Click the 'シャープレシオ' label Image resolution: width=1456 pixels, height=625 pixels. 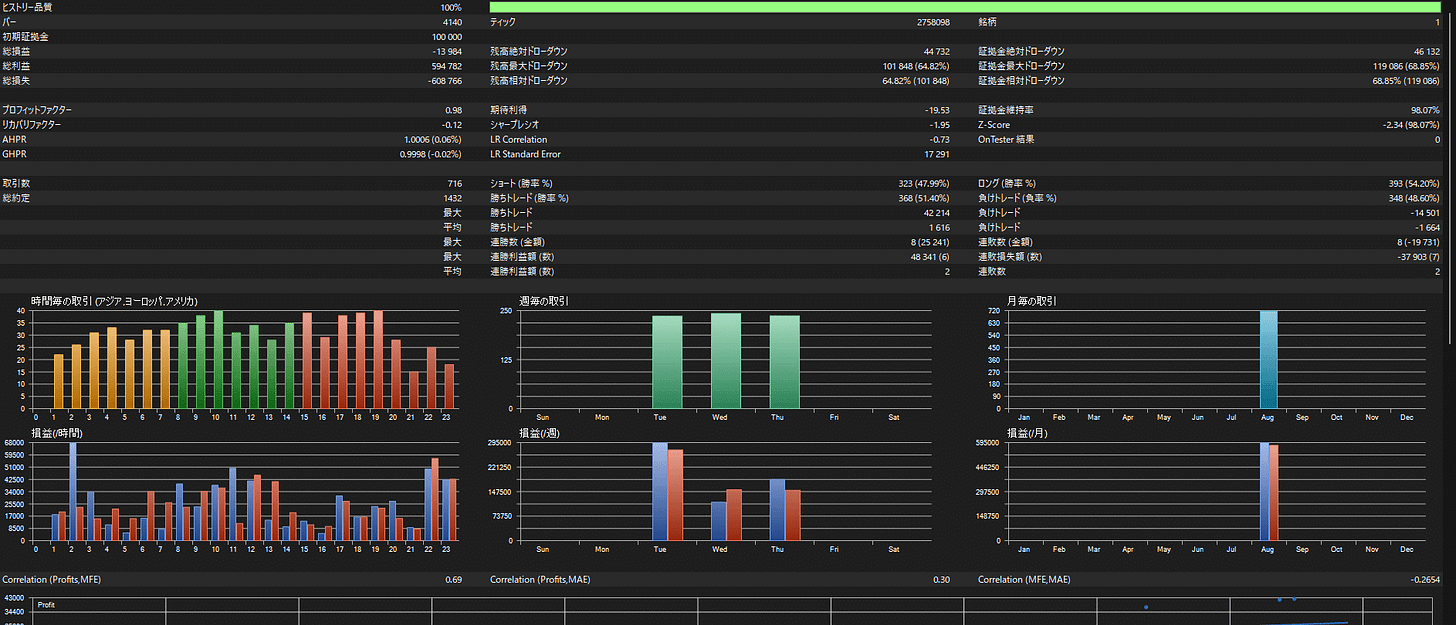click(515, 125)
